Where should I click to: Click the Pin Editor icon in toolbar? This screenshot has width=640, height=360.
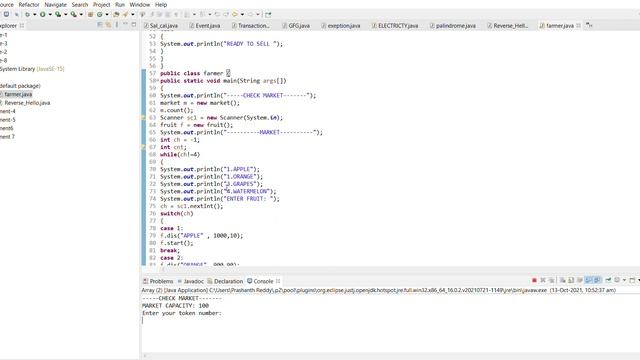pyautogui.click(x=268, y=14)
